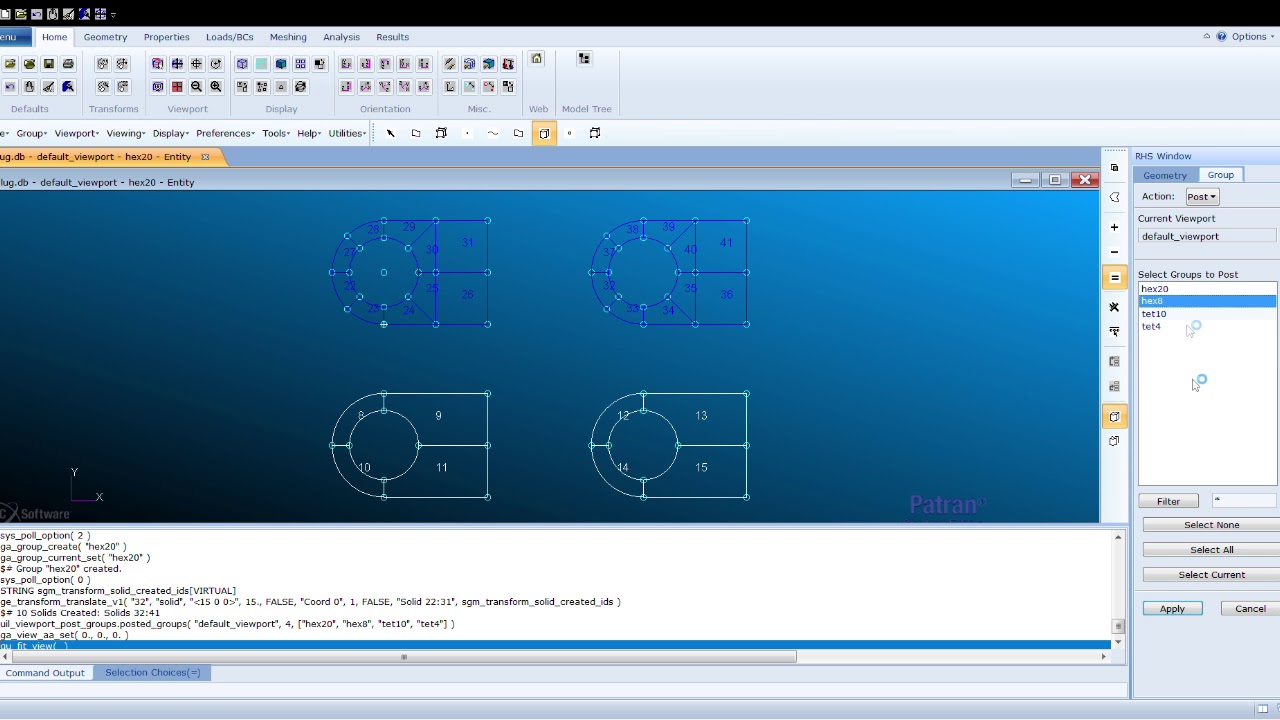Click the Select Current button
This screenshot has width=1280, height=720.
pos(1211,575)
